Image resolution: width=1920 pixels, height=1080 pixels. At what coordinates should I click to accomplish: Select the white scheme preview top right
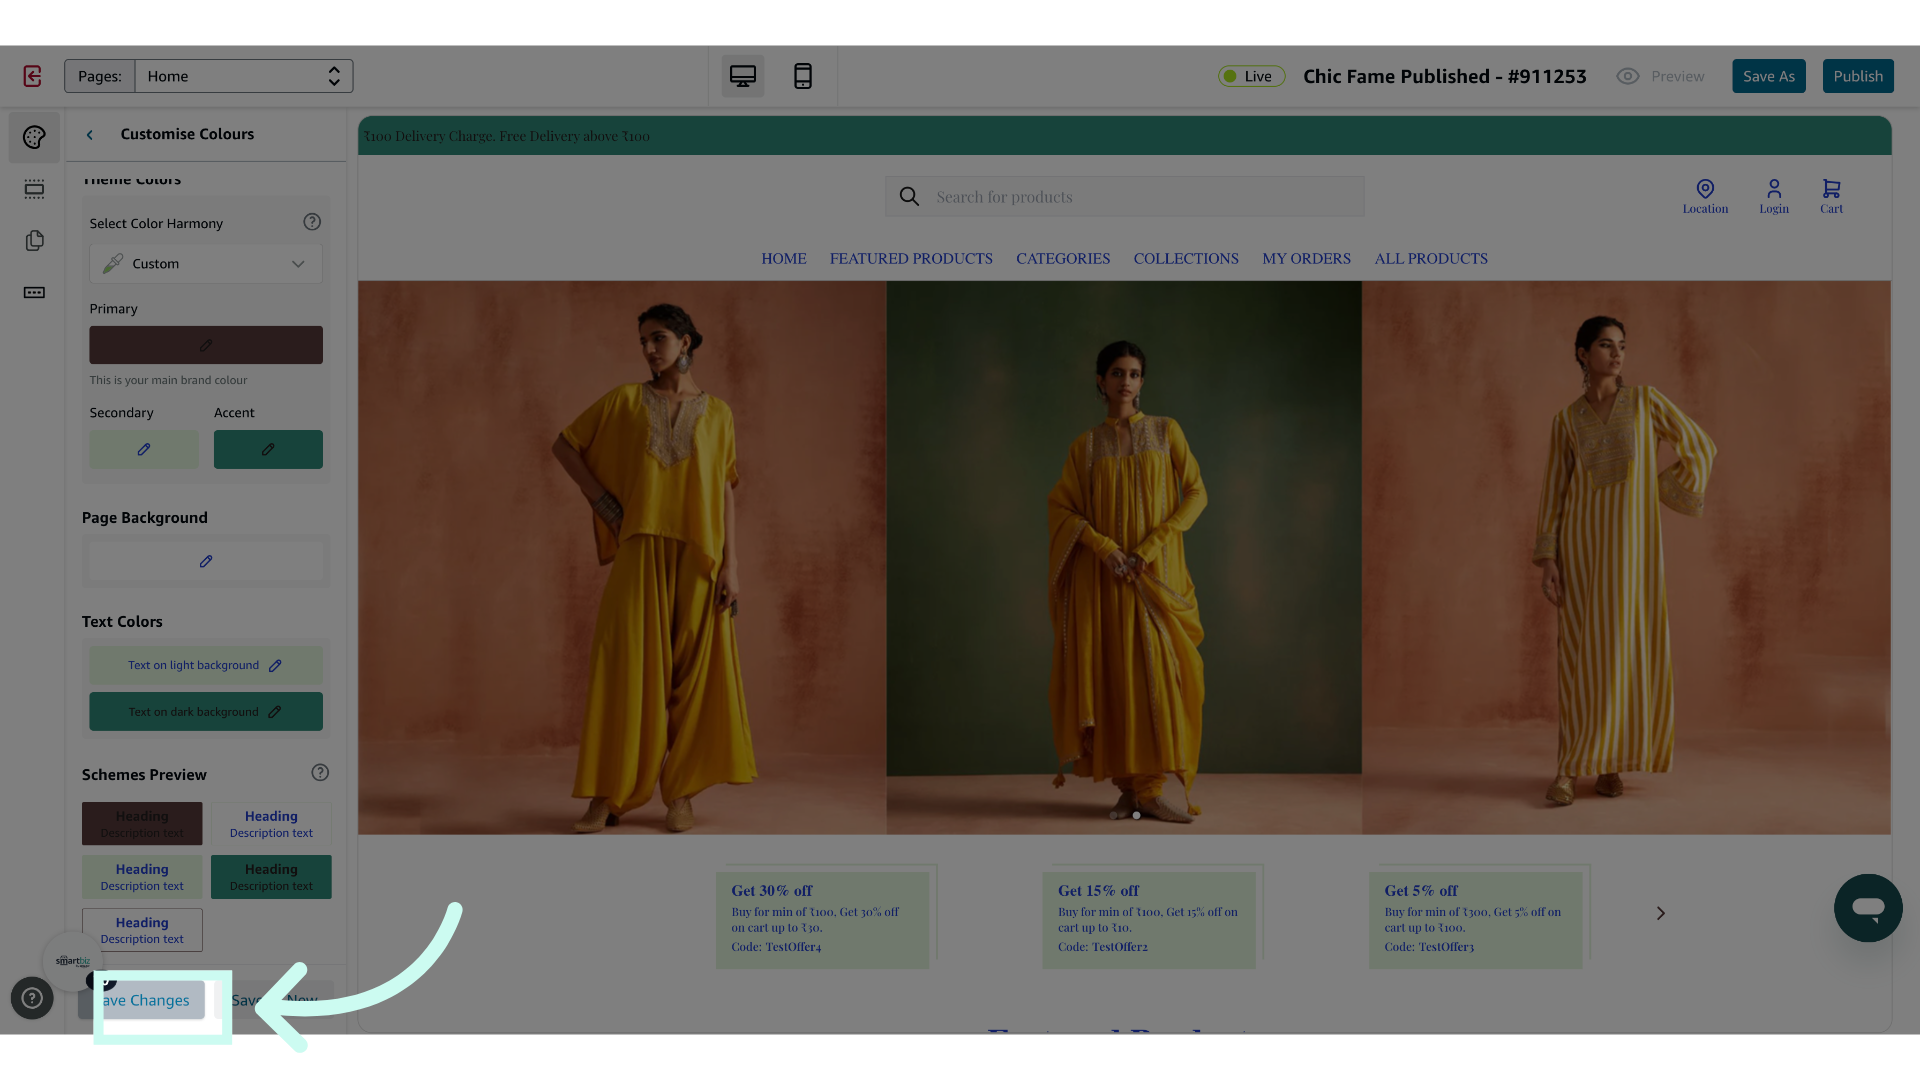[x=271, y=824]
